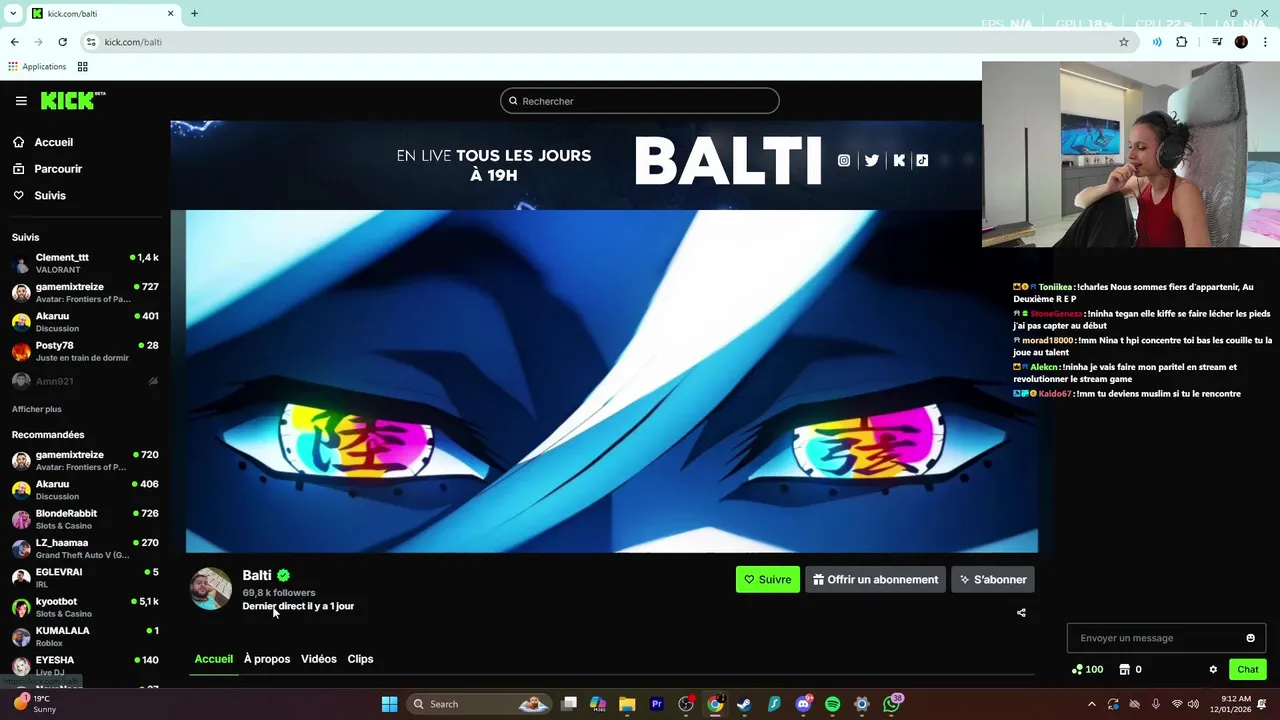The image size is (1280, 720).
Task: Open BlondeRabbit's Slots & Casino stream
Action: (x=85, y=519)
